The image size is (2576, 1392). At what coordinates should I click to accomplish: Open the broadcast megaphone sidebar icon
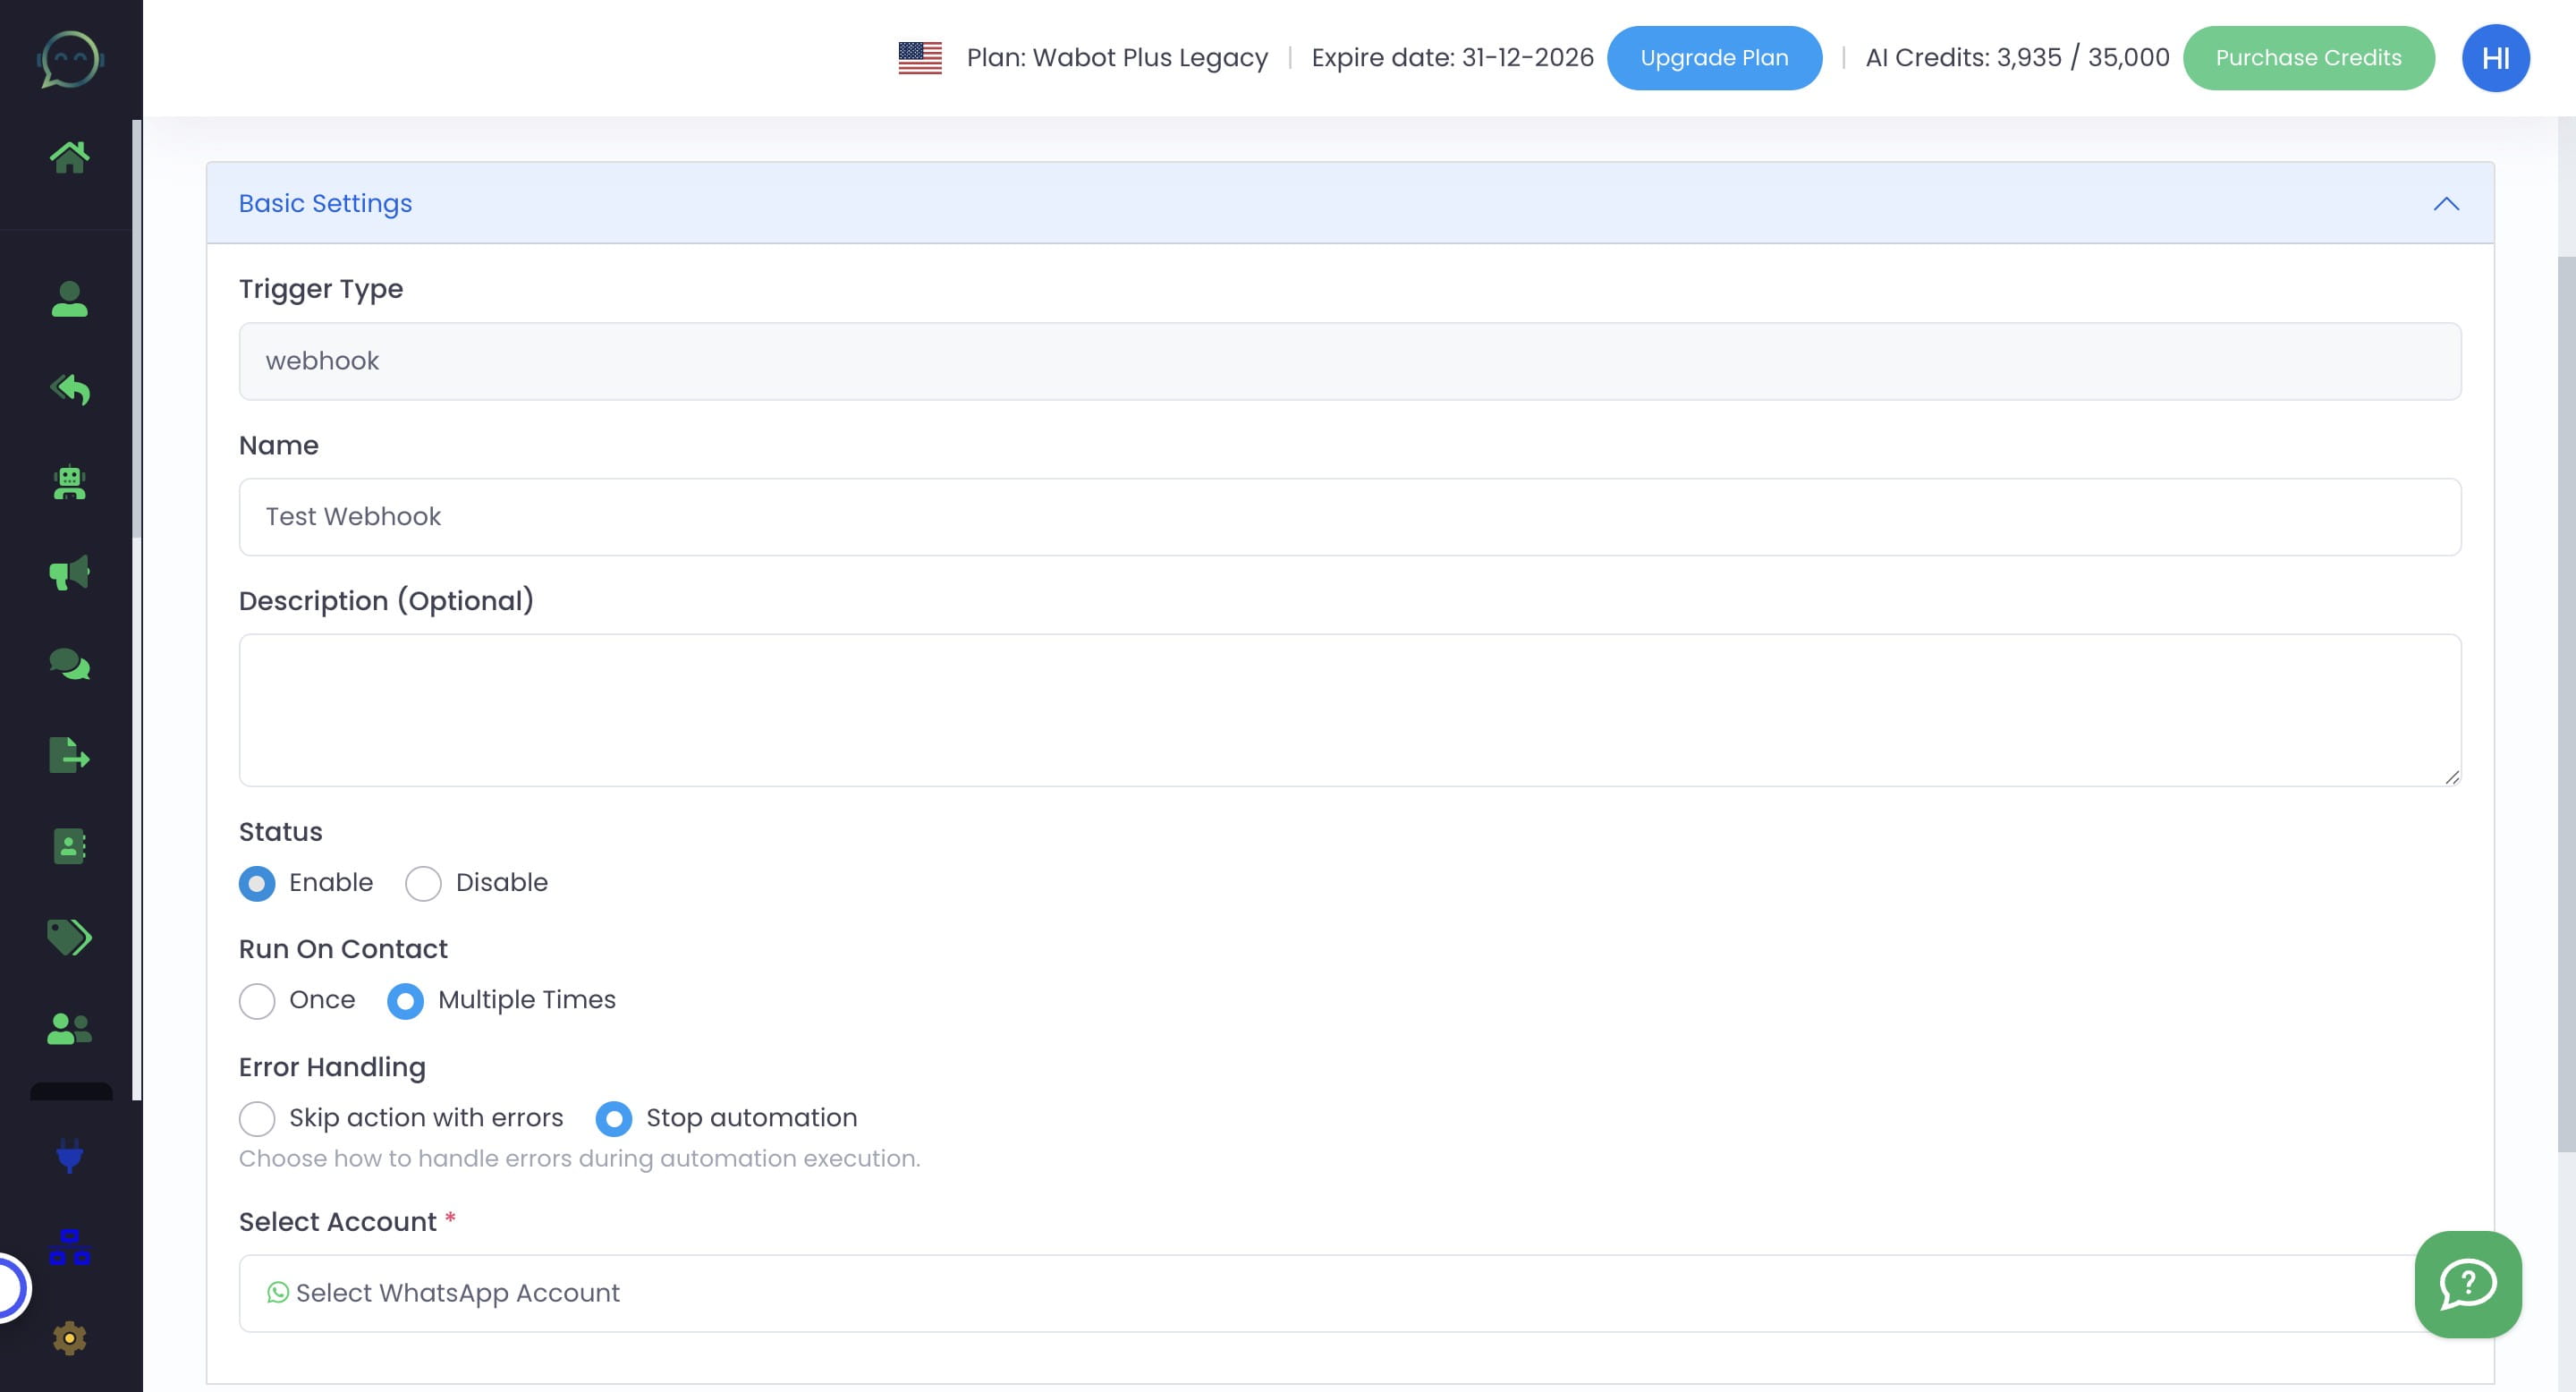point(69,573)
